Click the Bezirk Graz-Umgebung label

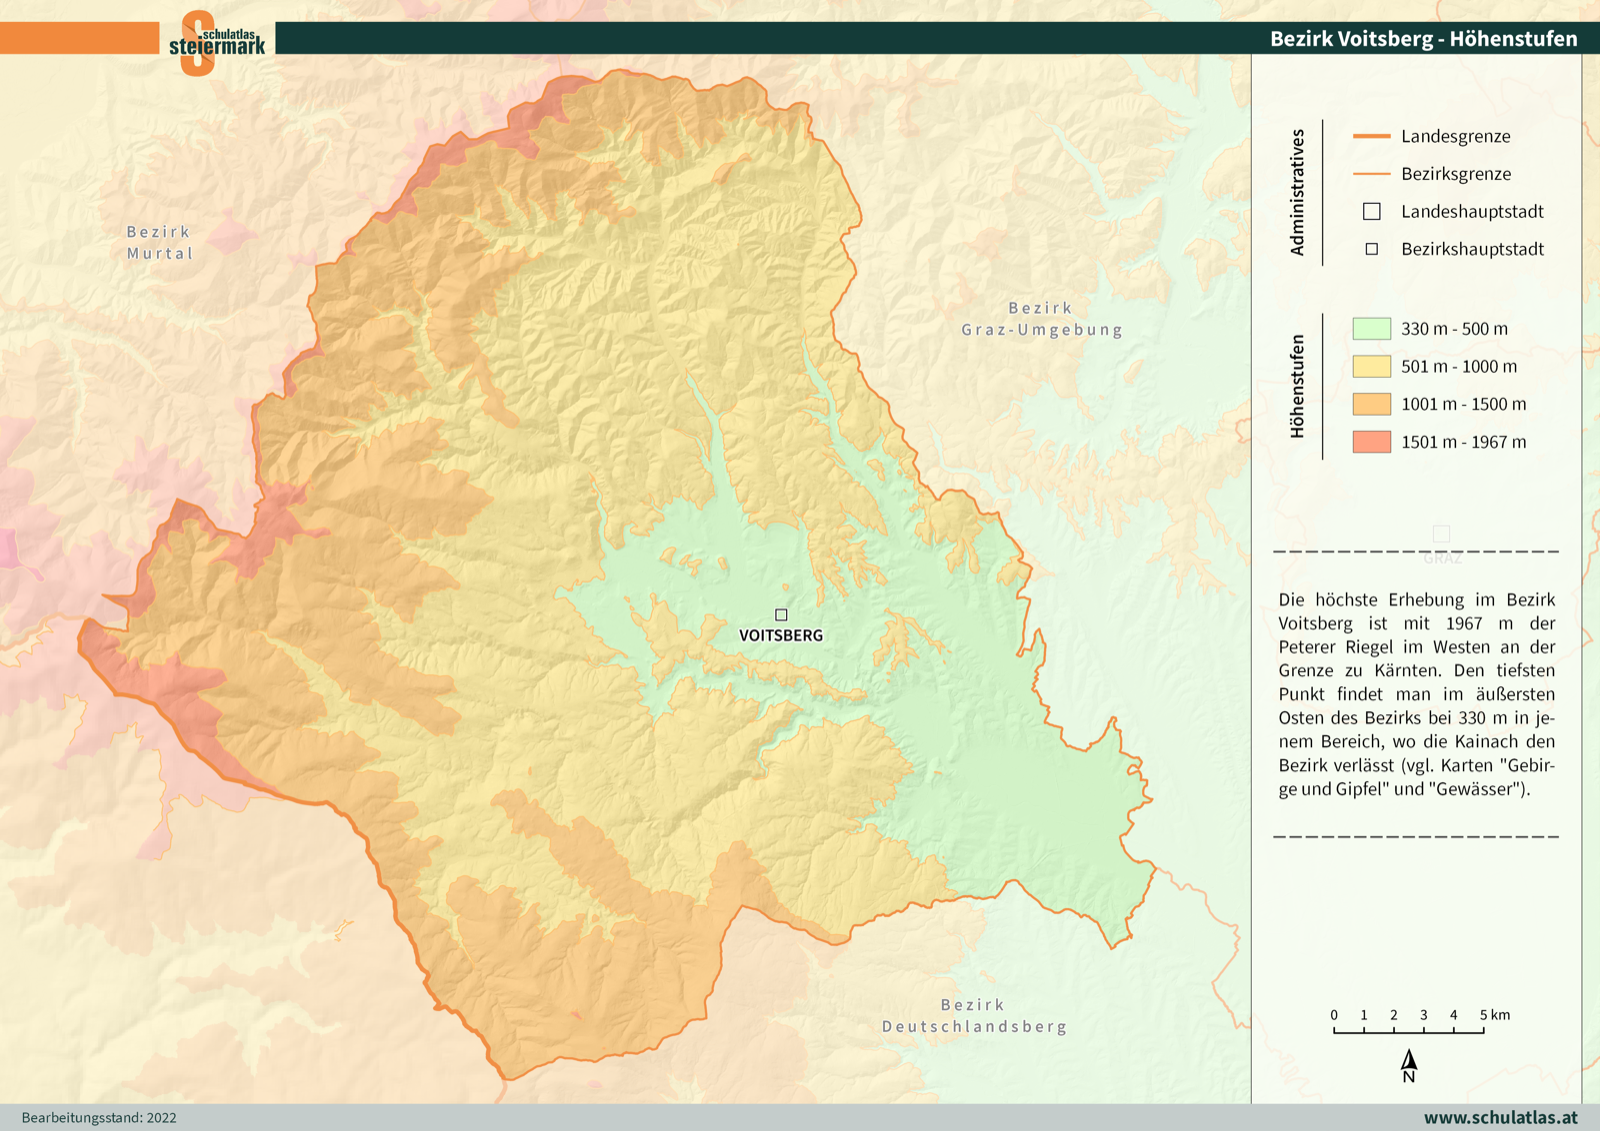click(x=1041, y=319)
